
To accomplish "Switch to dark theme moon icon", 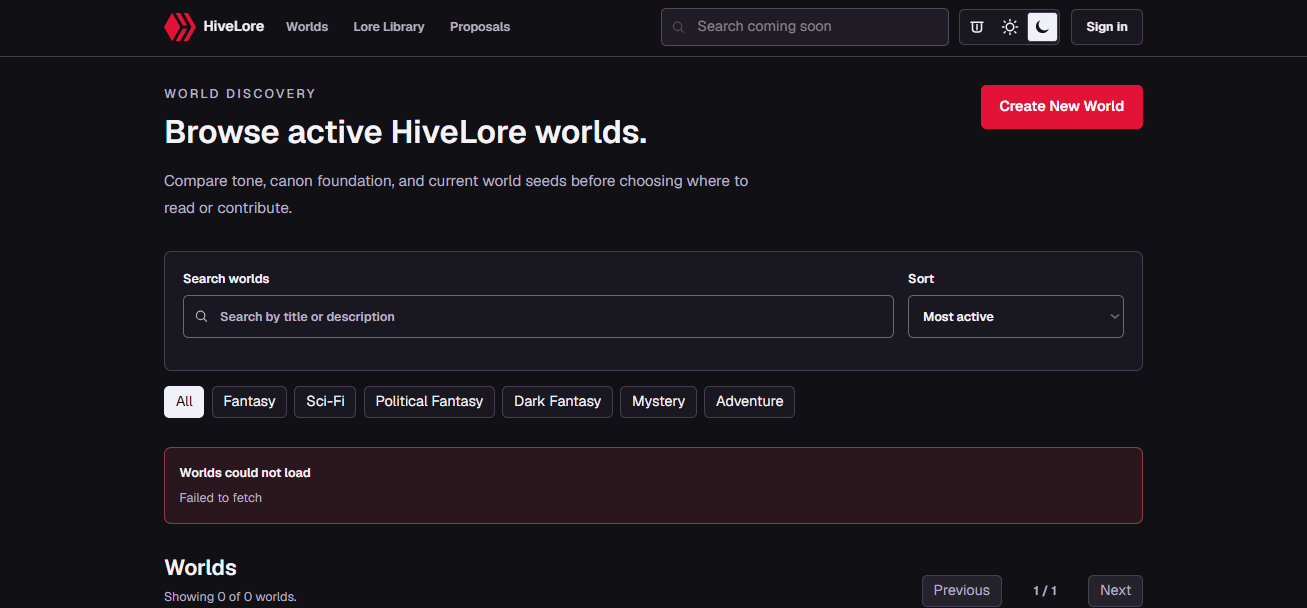I will 1042,27.
